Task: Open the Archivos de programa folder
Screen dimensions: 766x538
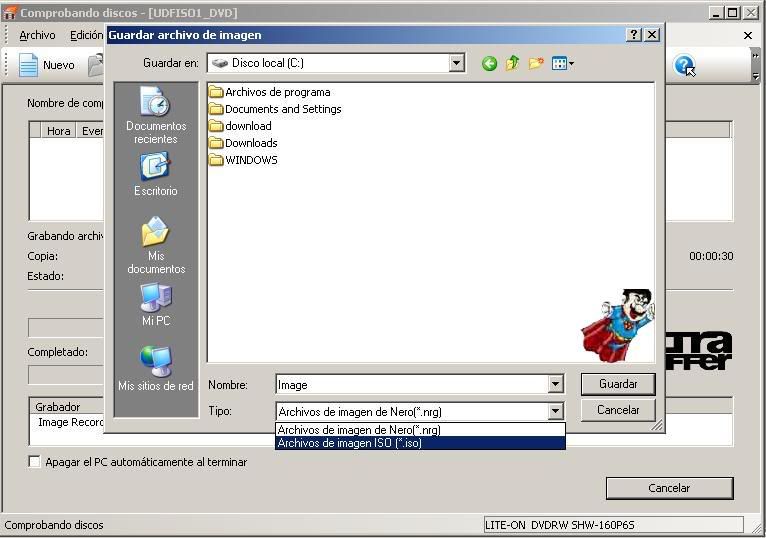Action: [x=270, y=92]
